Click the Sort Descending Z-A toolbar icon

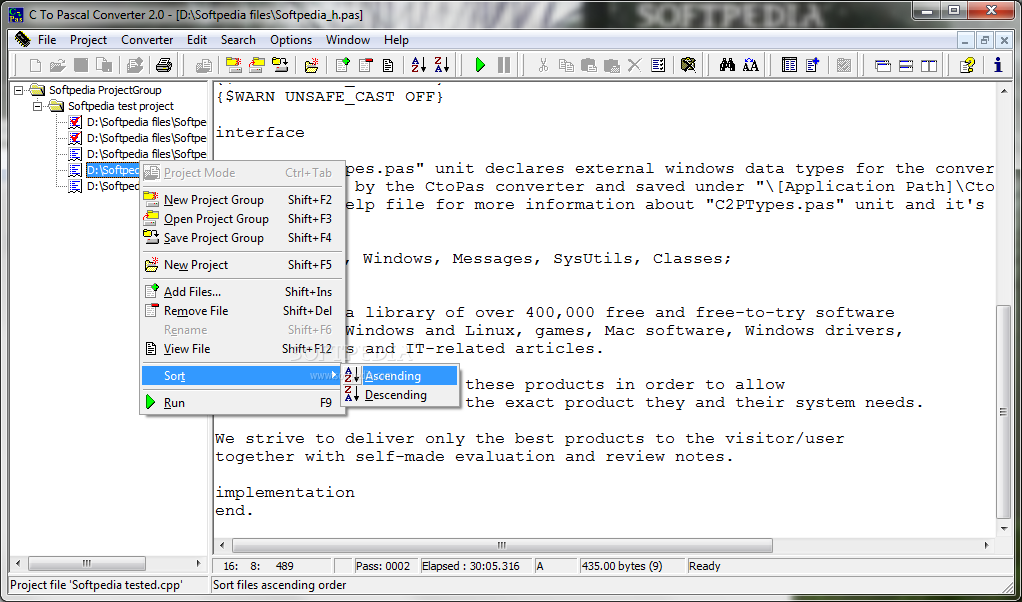coord(442,65)
